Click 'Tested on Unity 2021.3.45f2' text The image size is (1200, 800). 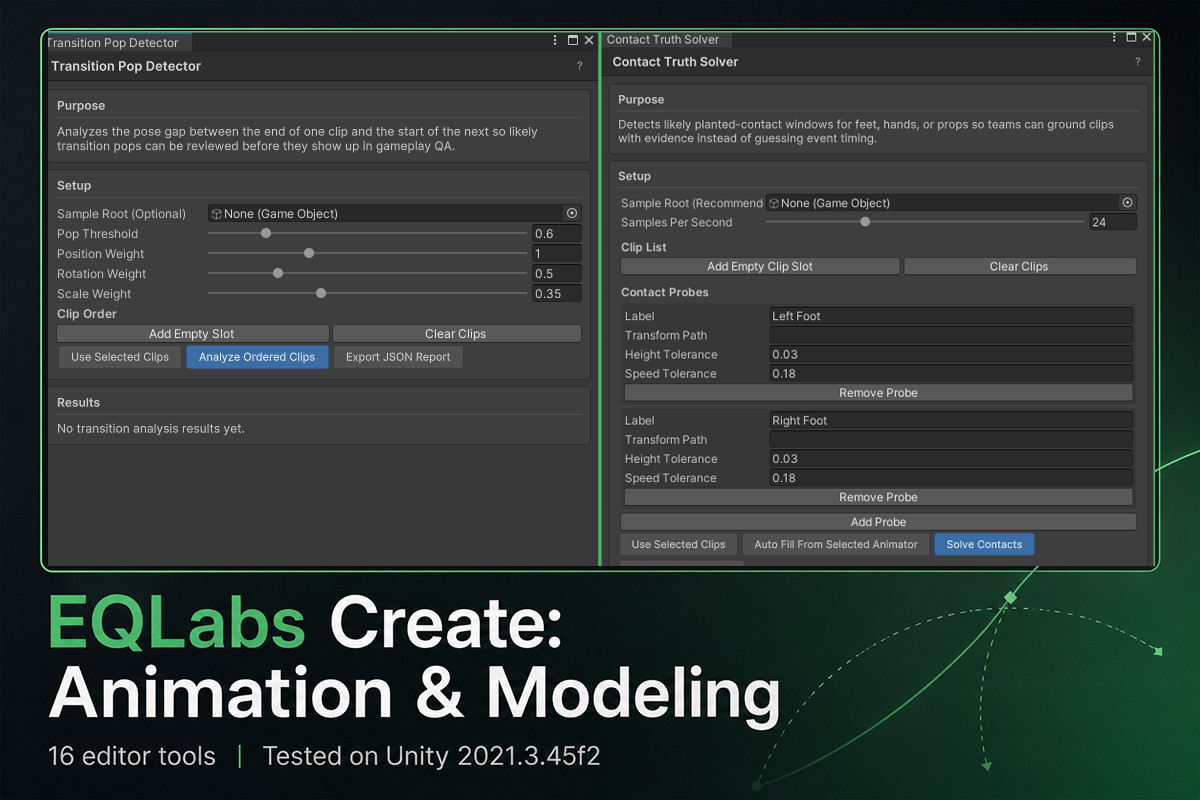[431, 756]
